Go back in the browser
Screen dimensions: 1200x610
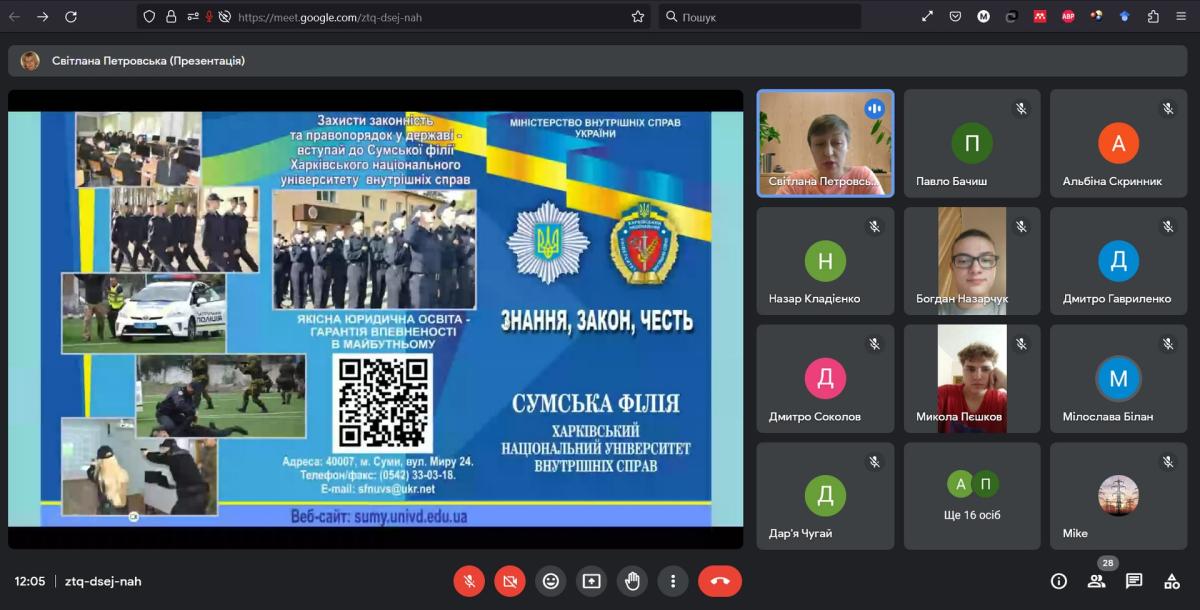(x=15, y=16)
